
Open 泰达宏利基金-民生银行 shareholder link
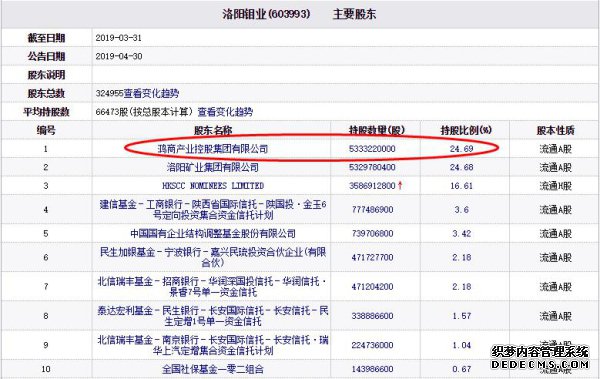pyautogui.click(x=213, y=316)
